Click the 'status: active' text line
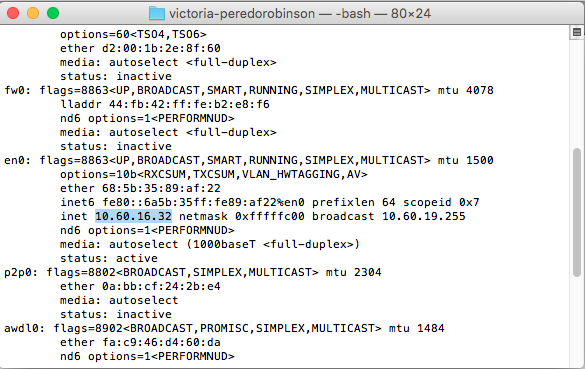The image size is (585, 369). tap(109, 258)
